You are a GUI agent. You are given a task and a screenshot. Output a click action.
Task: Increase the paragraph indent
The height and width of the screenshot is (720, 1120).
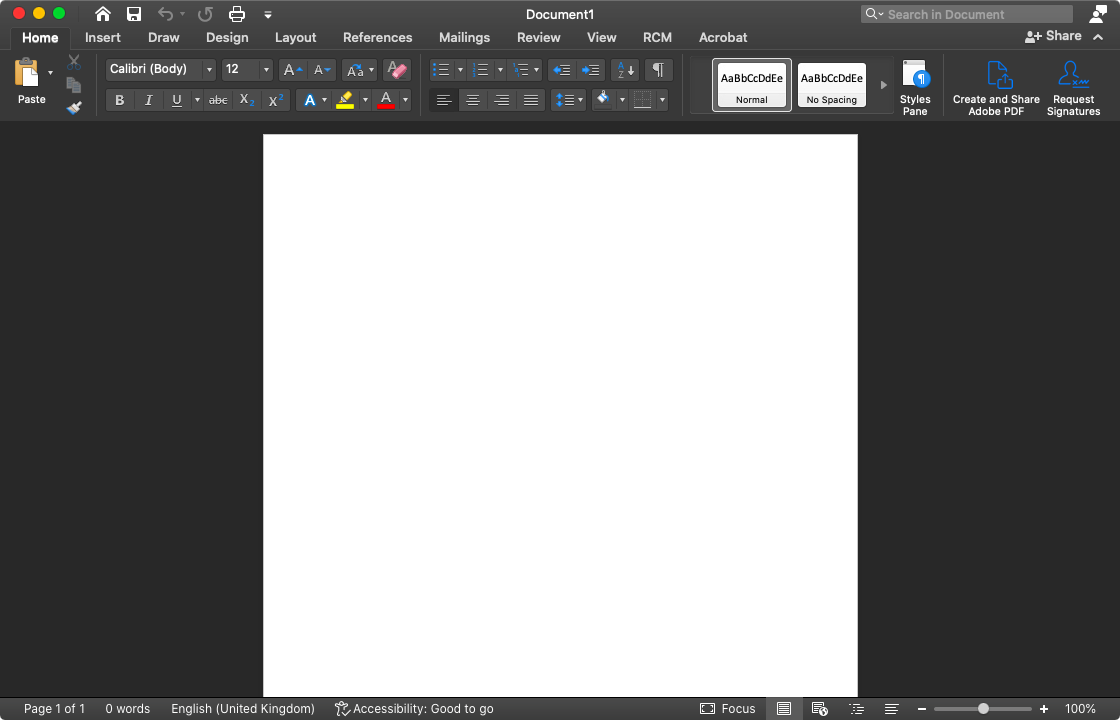[591, 70]
